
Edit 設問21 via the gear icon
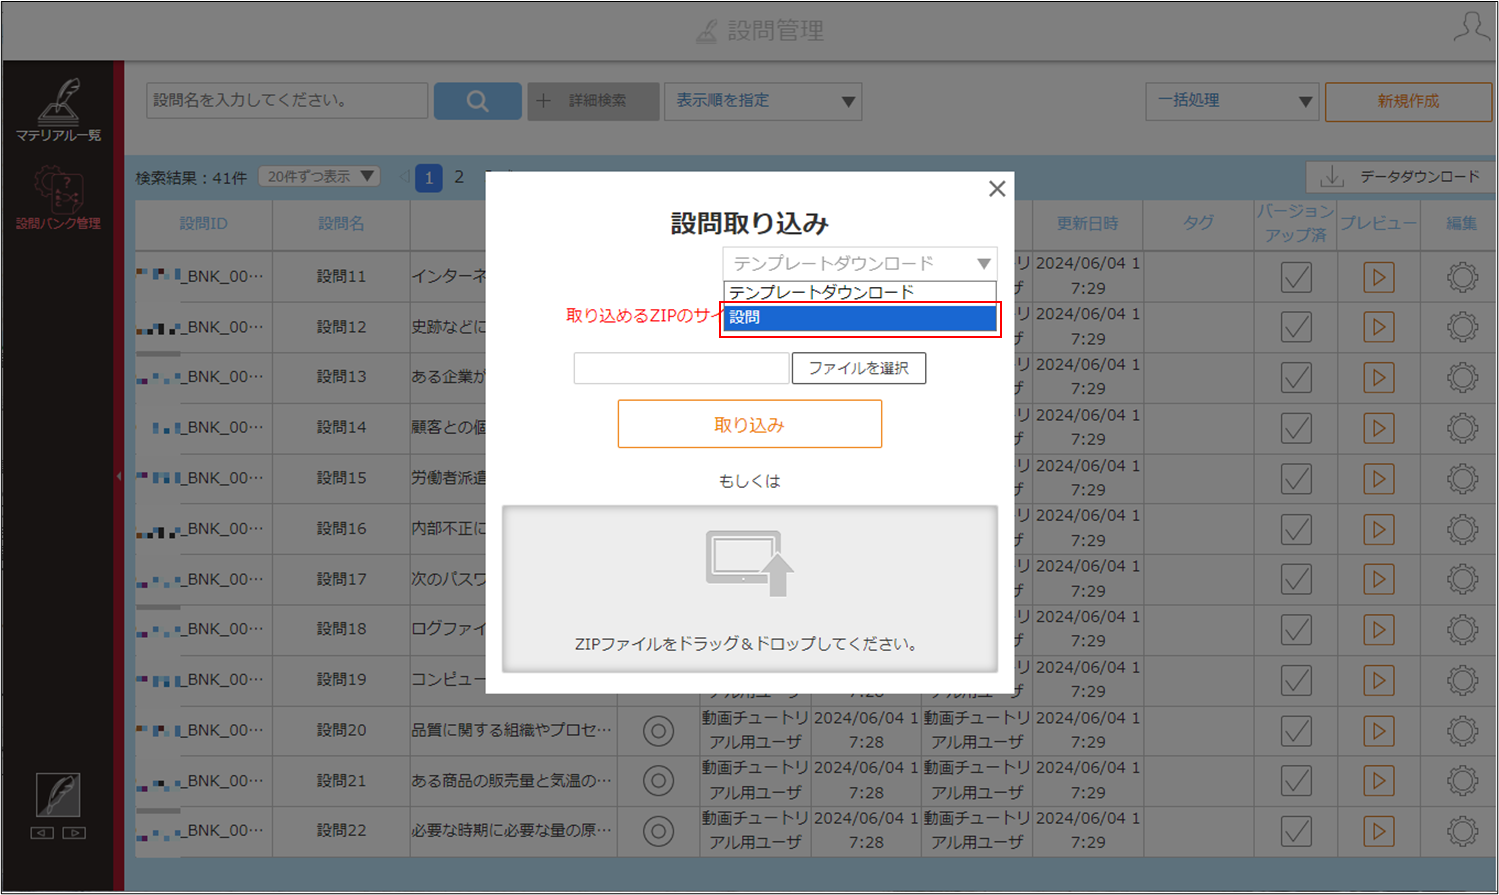[x=1462, y=781]
